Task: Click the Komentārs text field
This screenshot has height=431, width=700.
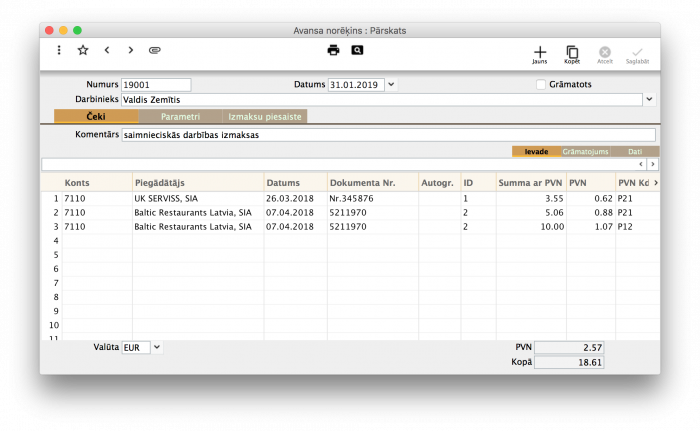Action: pos(388,135)
